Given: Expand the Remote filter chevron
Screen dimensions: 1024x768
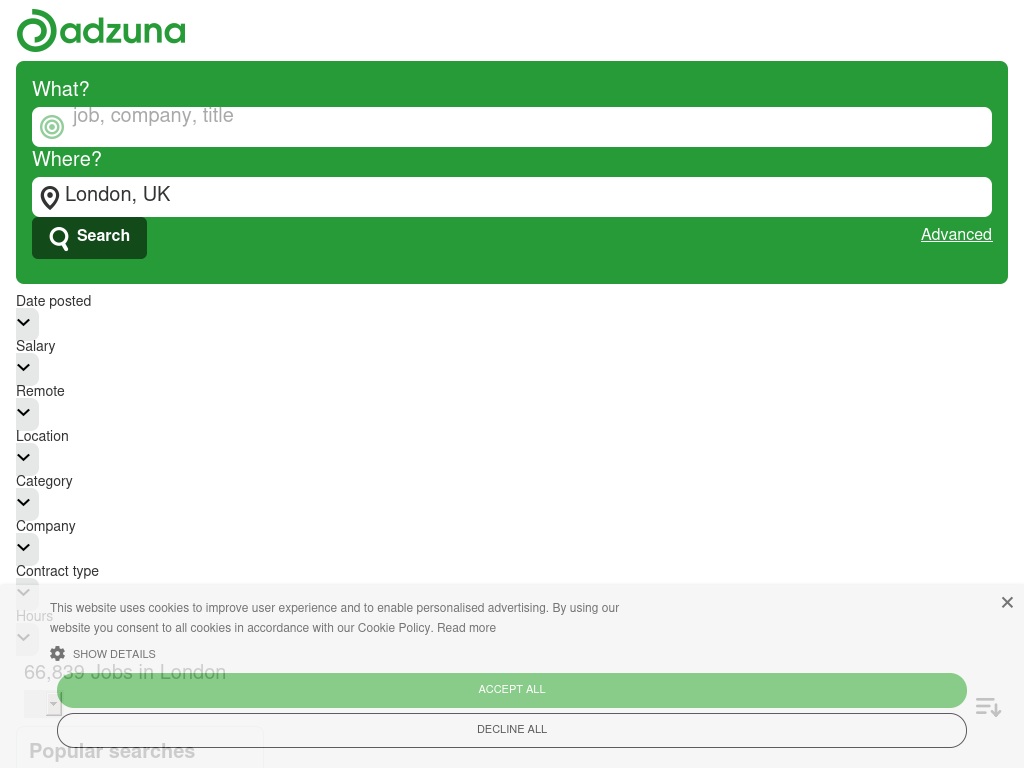Looking at the screenshot, I should (24, 413).
